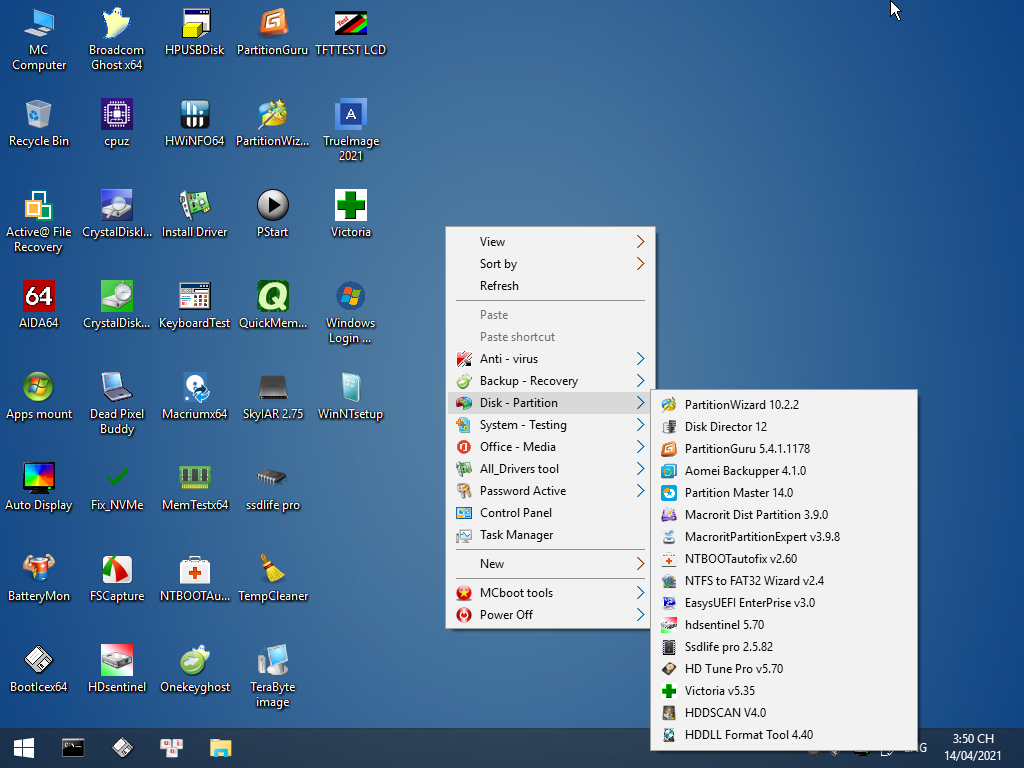The height and width of the screenshot is (768, 1024).
Task: Select the AIDA64 desktop icon
Action: (39, 305)
